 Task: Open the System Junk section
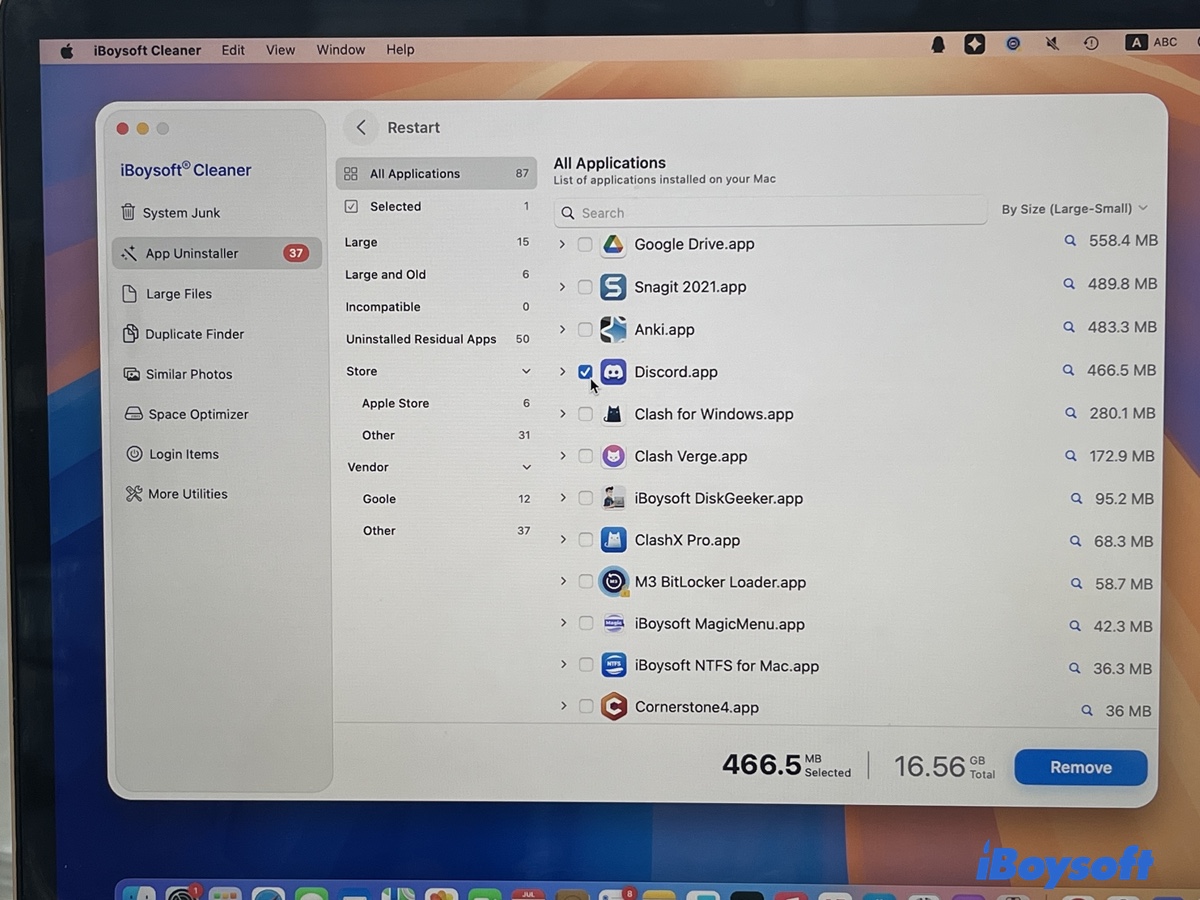pos(170,213)
